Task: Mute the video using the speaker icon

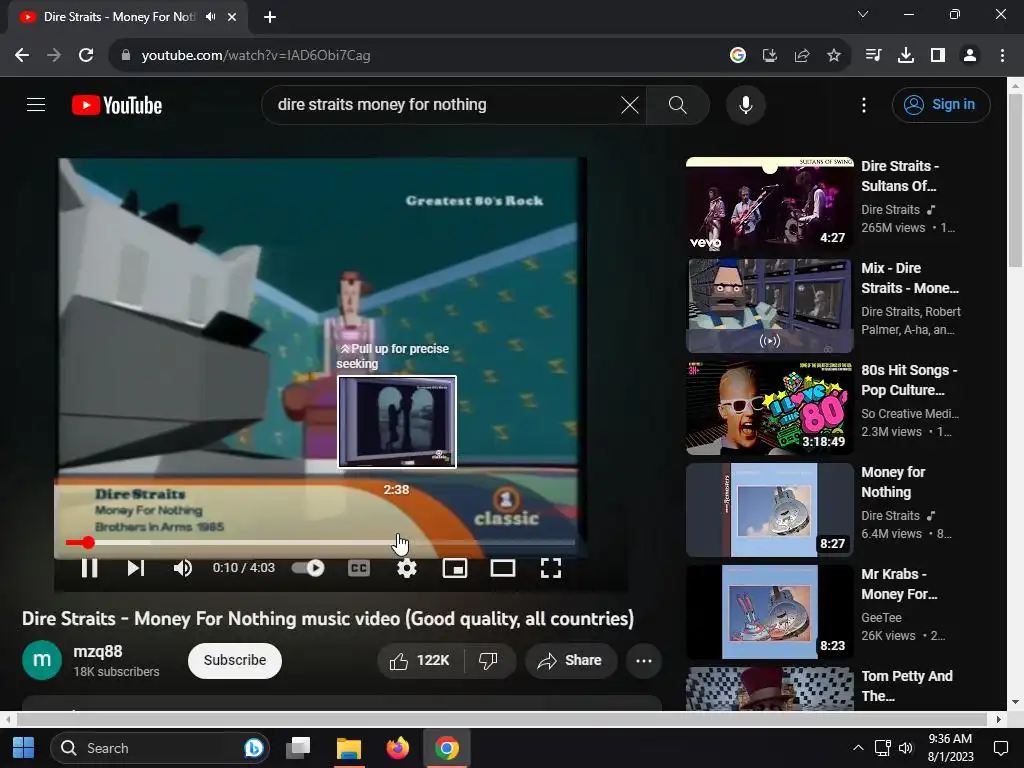Action: [183, 568]
